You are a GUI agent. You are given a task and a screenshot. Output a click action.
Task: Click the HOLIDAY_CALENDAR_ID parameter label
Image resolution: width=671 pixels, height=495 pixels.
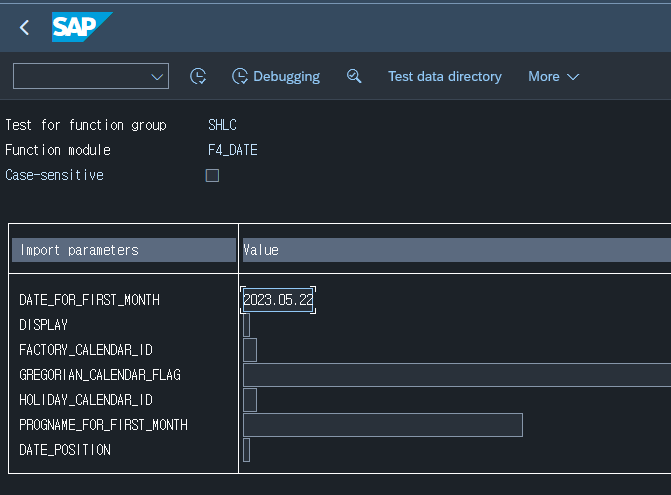(86, 400)
